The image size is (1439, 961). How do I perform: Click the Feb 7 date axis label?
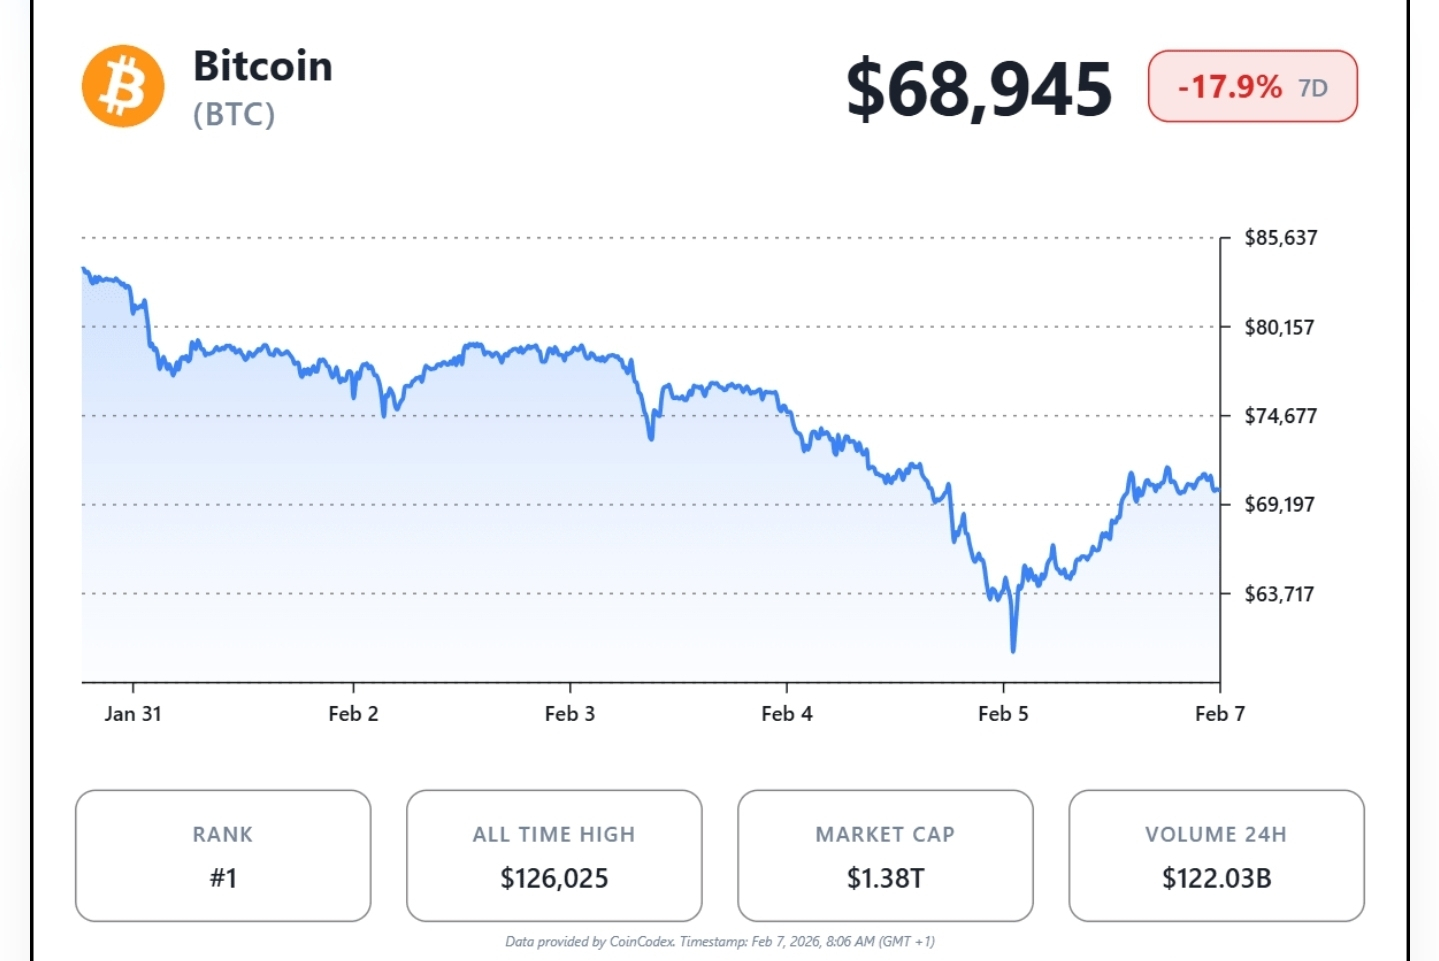(x=1220, y=714)
